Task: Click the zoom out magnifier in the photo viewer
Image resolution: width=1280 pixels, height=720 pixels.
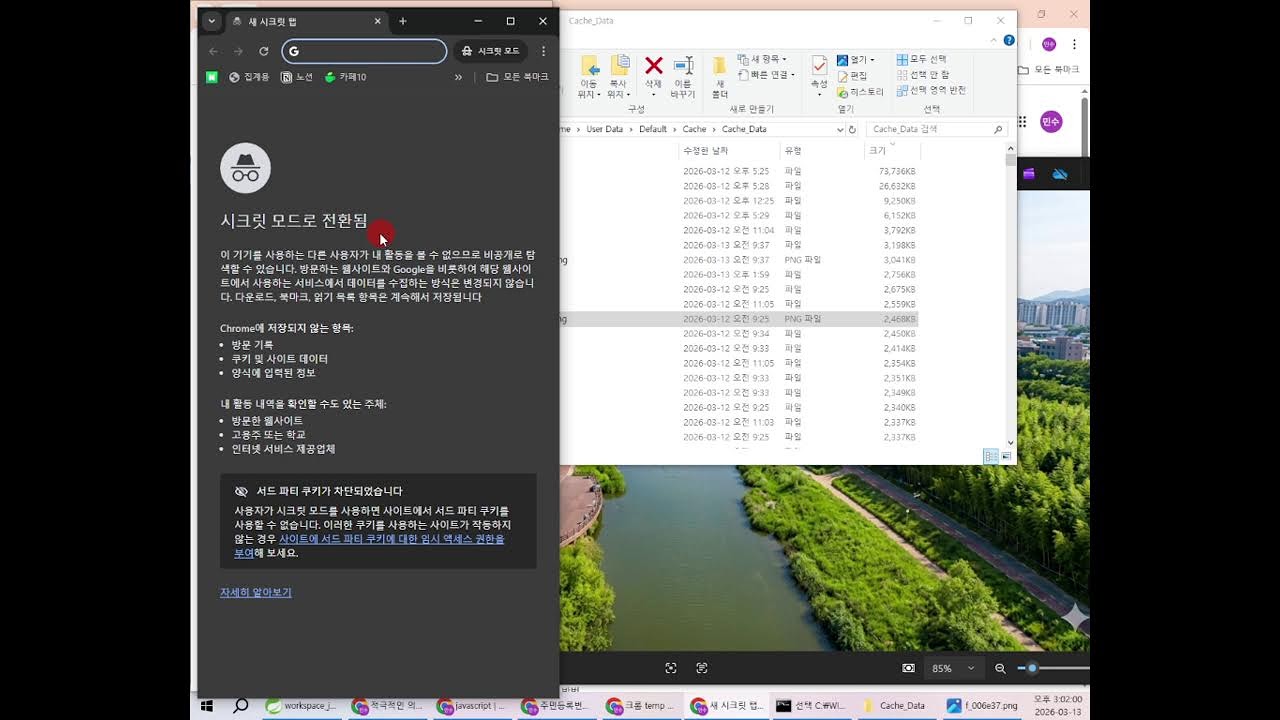Action: pyautogui.click(x=1000, y=668)
